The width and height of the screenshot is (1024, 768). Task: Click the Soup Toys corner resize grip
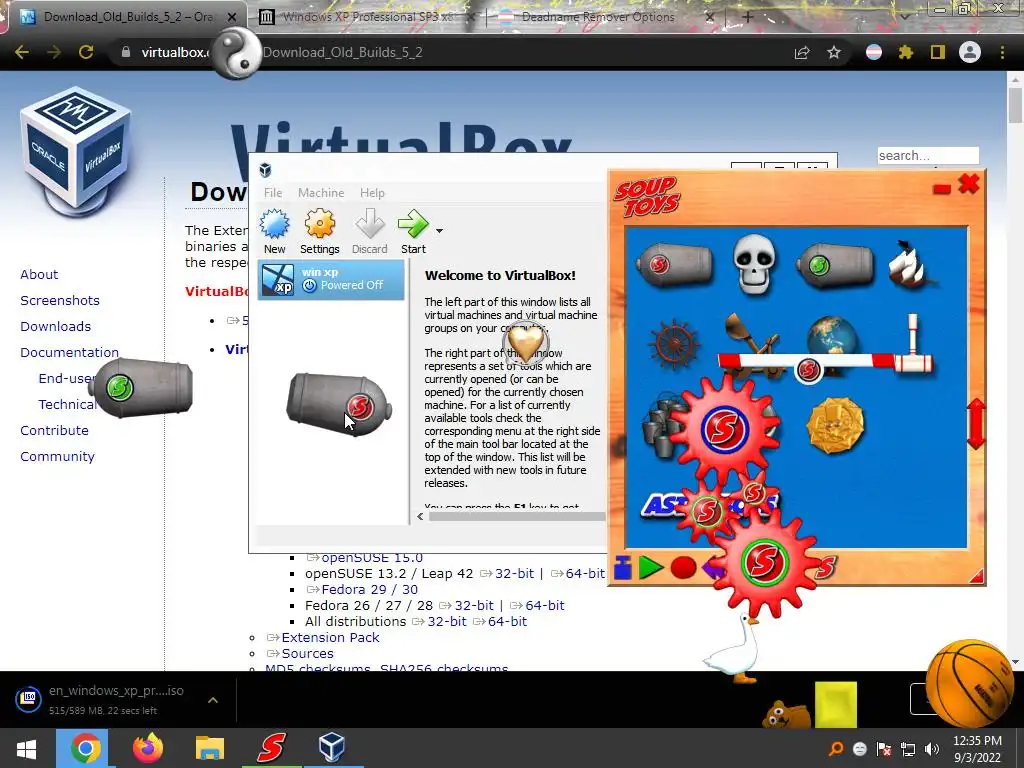coord(976,575)
